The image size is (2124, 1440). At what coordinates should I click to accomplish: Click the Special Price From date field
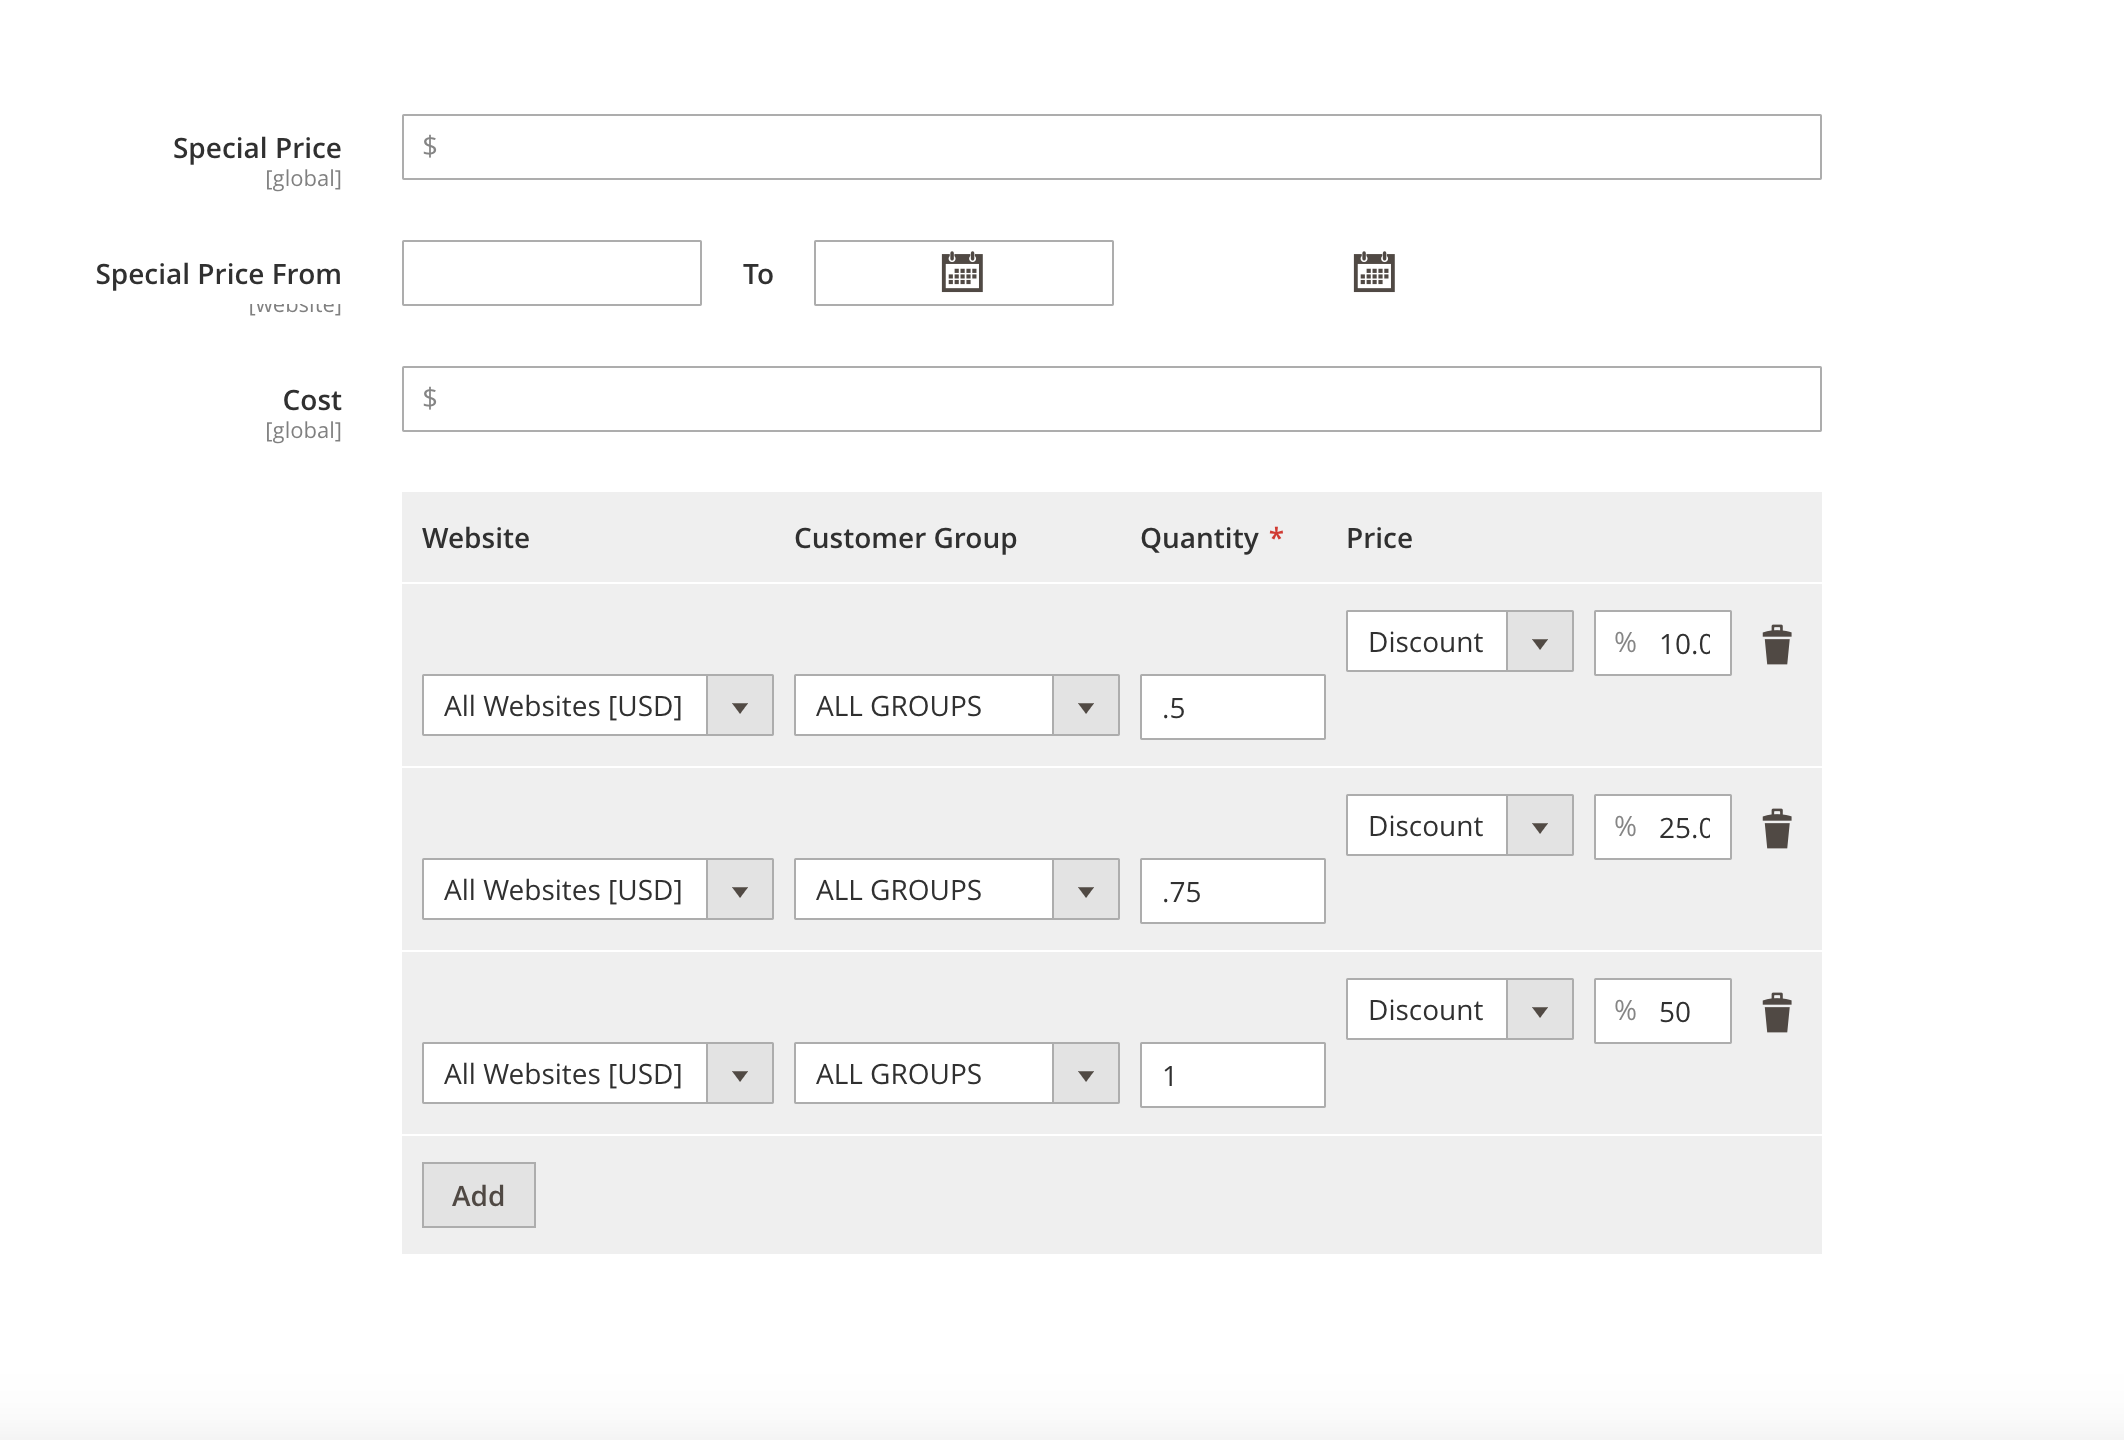pyautogui.click(x=551, y=273)
